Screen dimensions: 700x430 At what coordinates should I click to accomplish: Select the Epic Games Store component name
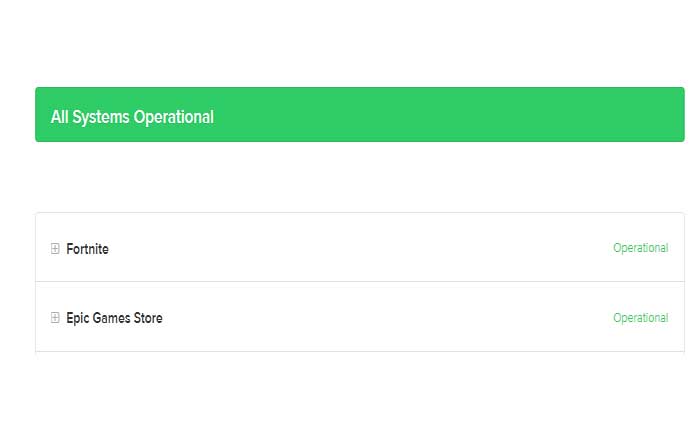tap(114, 318)
